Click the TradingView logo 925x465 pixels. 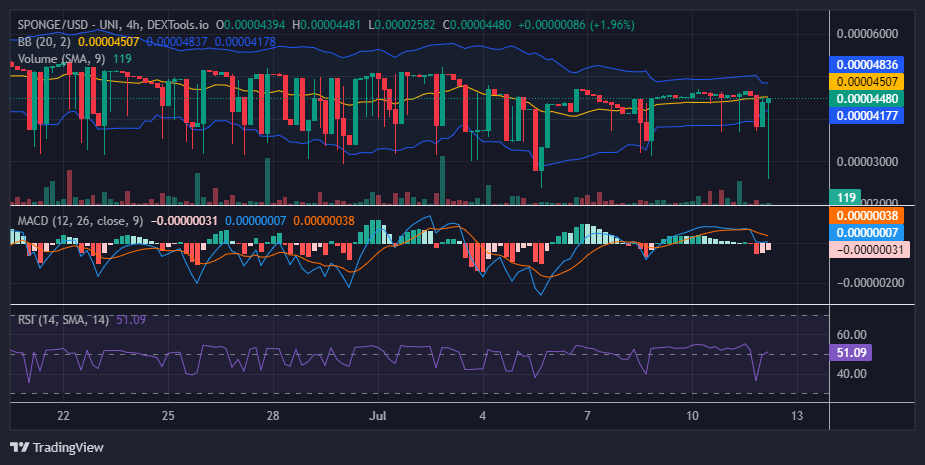pos(57,447)
